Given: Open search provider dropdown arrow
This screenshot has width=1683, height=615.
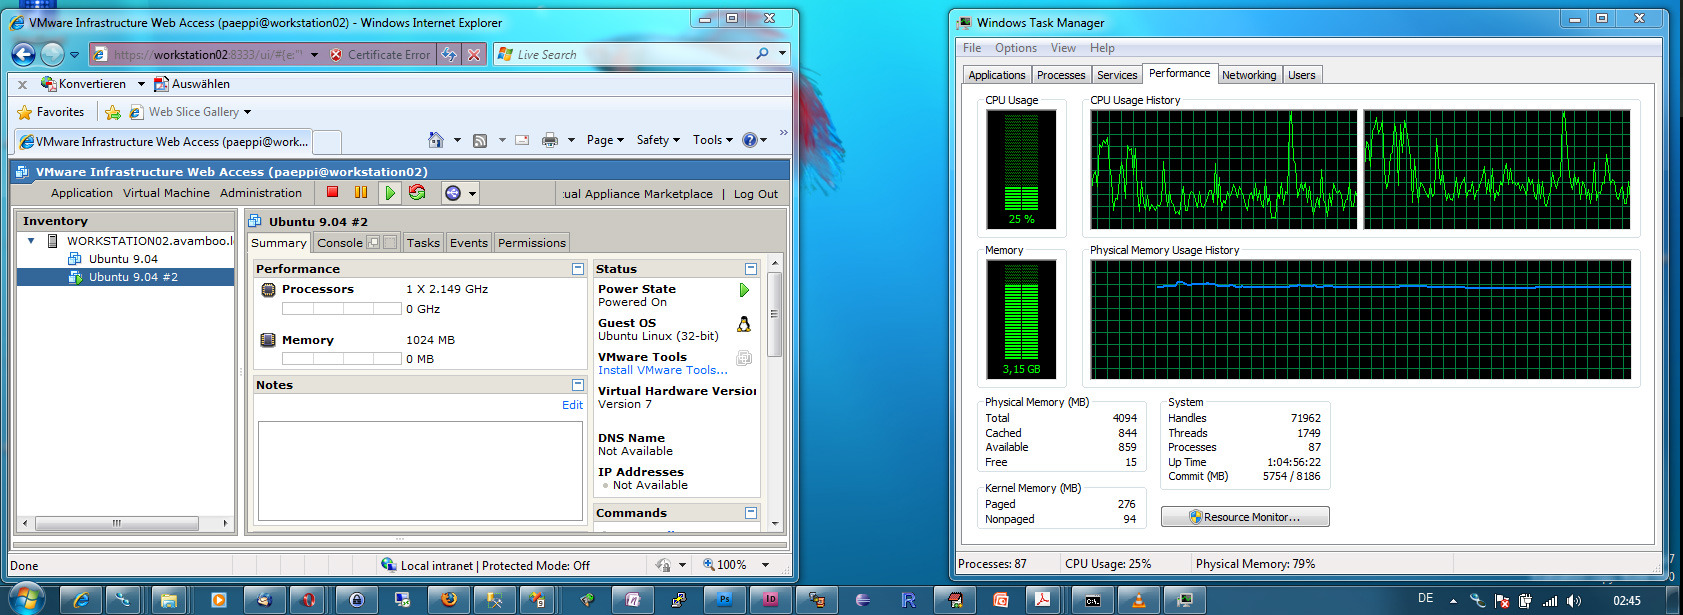Looking at the screenshot, I should tap(782, 54).
